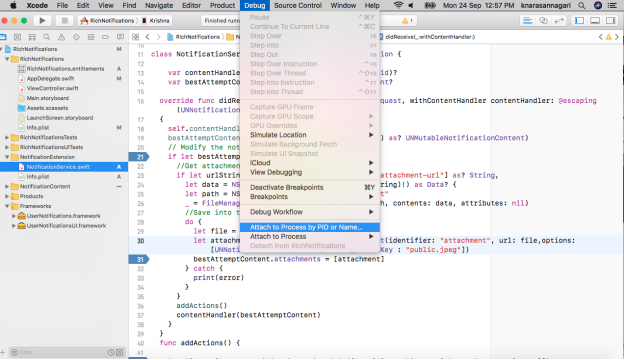Toggle breakpoint on line 21
624x360 pixels.
pyautogui.click(x=139, y=157)
